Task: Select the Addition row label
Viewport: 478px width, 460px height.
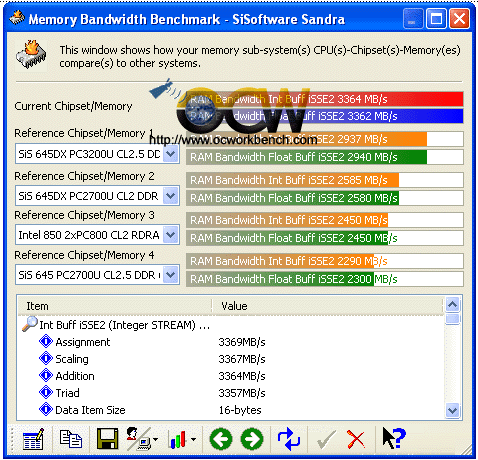Action: click(x=75, y=376)
